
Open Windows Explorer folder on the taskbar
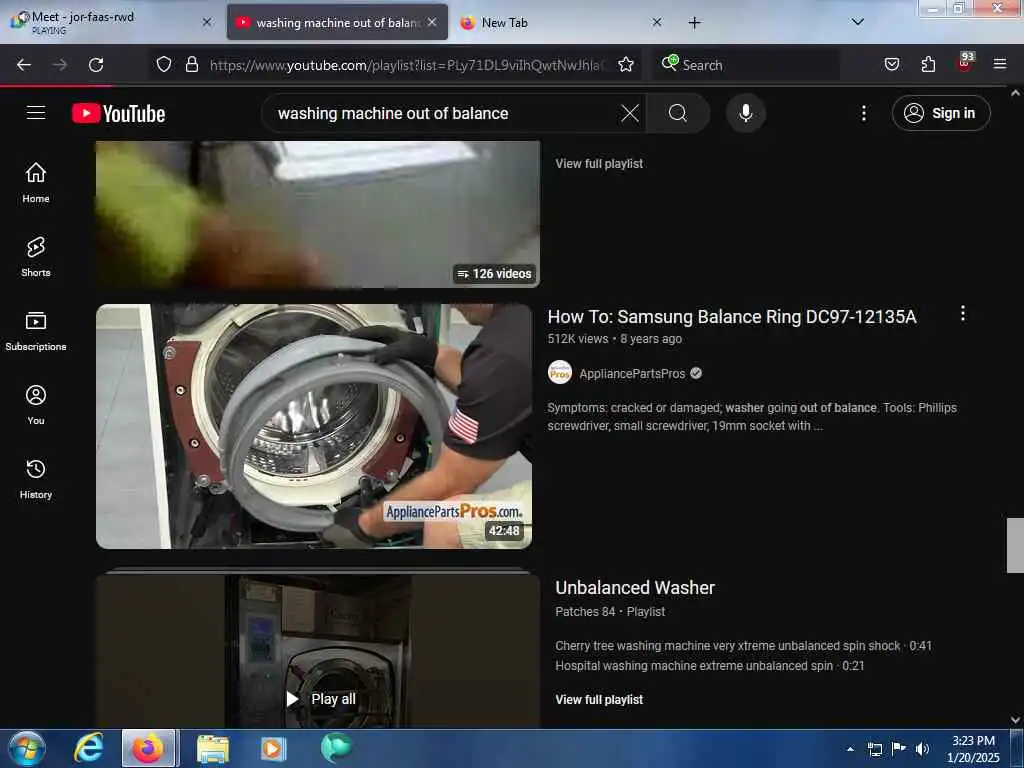pyautogui.click(x=213, y=748)
